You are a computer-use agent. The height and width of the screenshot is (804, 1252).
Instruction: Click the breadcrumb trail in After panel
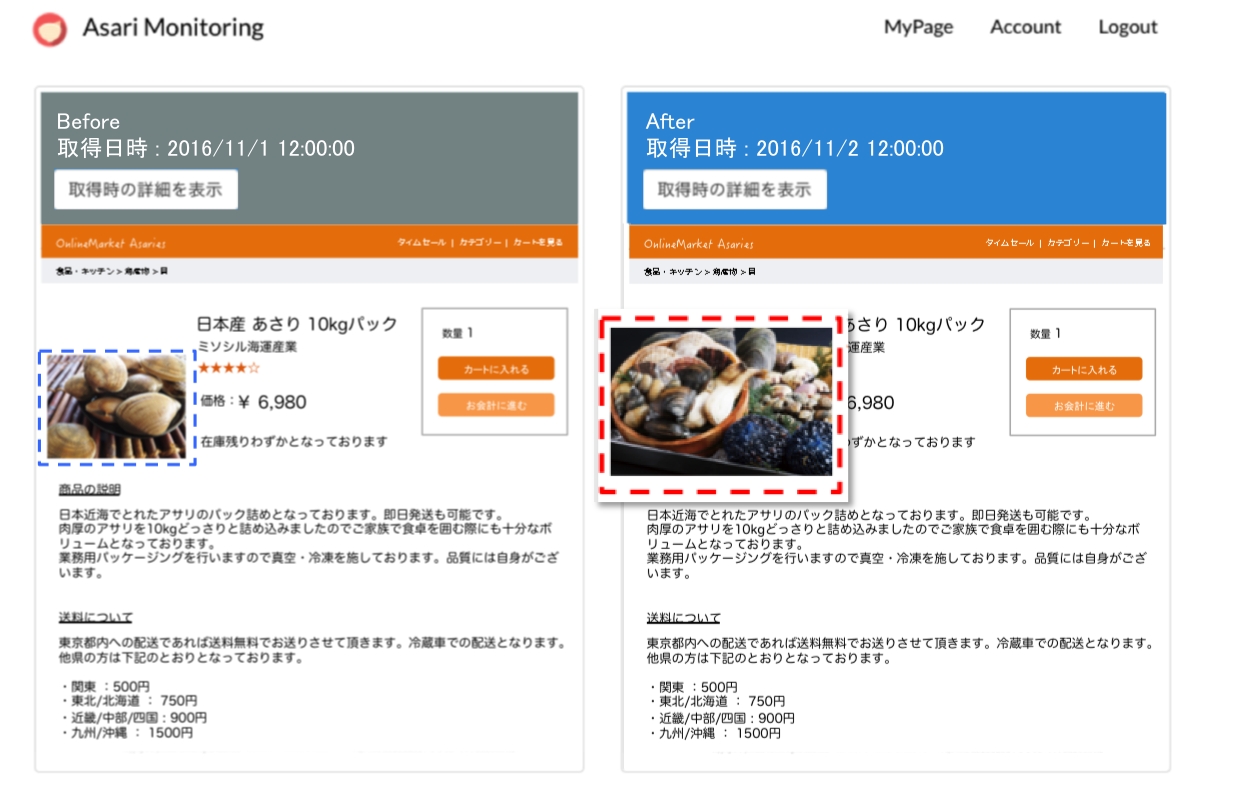point(699,272)
